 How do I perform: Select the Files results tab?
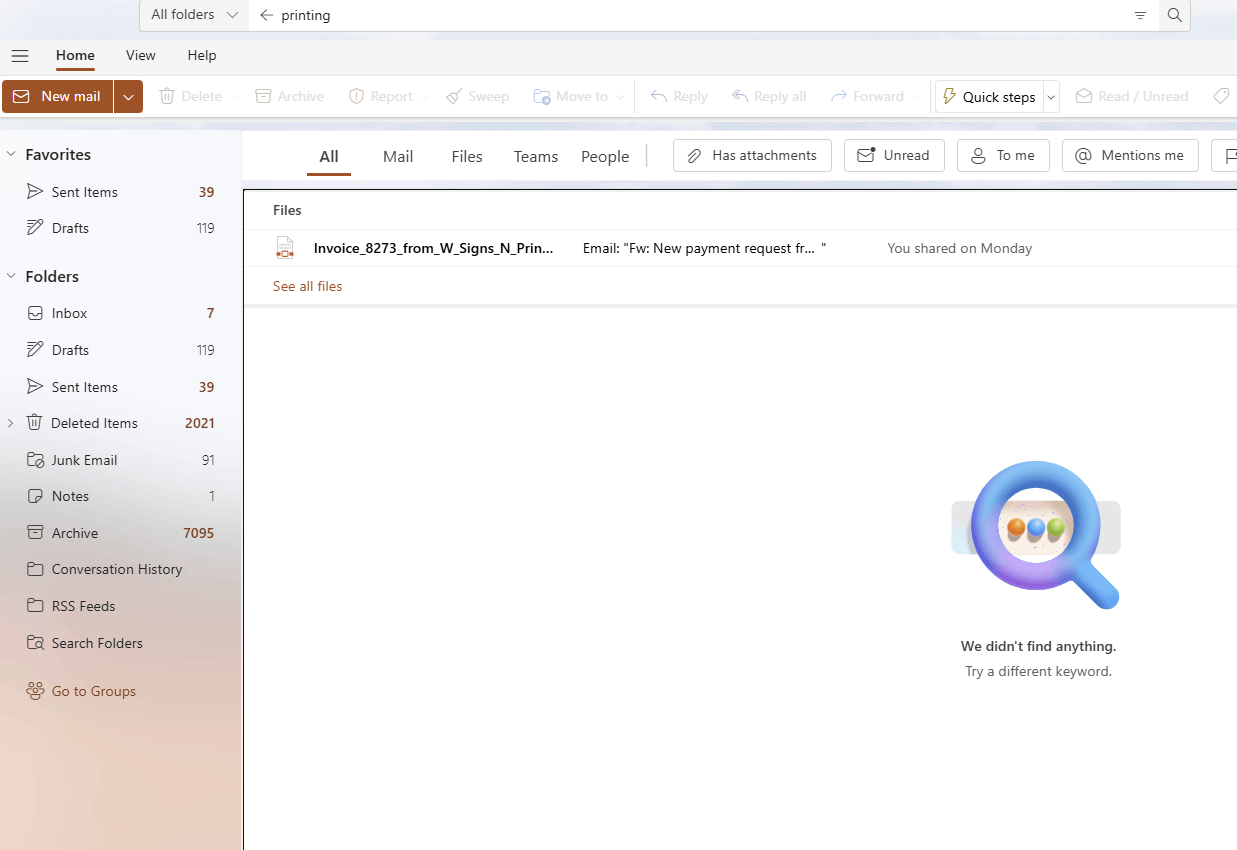pos(467,156)
